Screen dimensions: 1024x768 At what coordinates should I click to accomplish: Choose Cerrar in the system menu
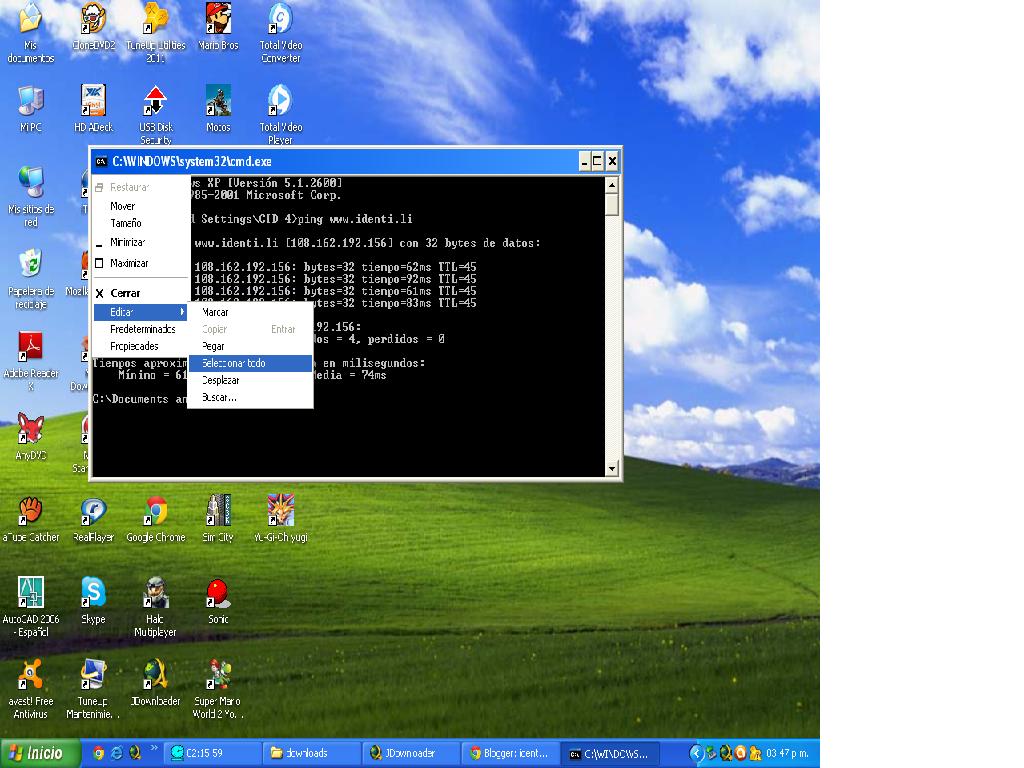pyautogui.click(x=141, y=293)
